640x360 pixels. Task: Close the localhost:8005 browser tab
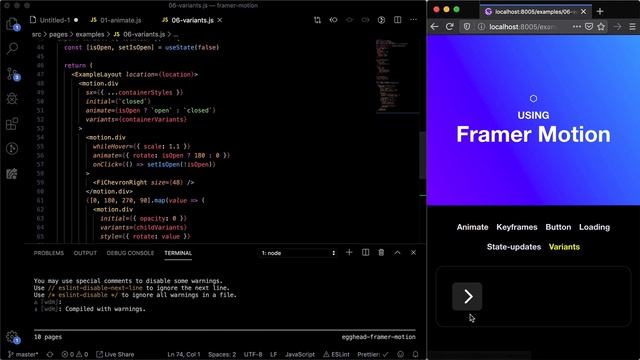tap(584, 11)
